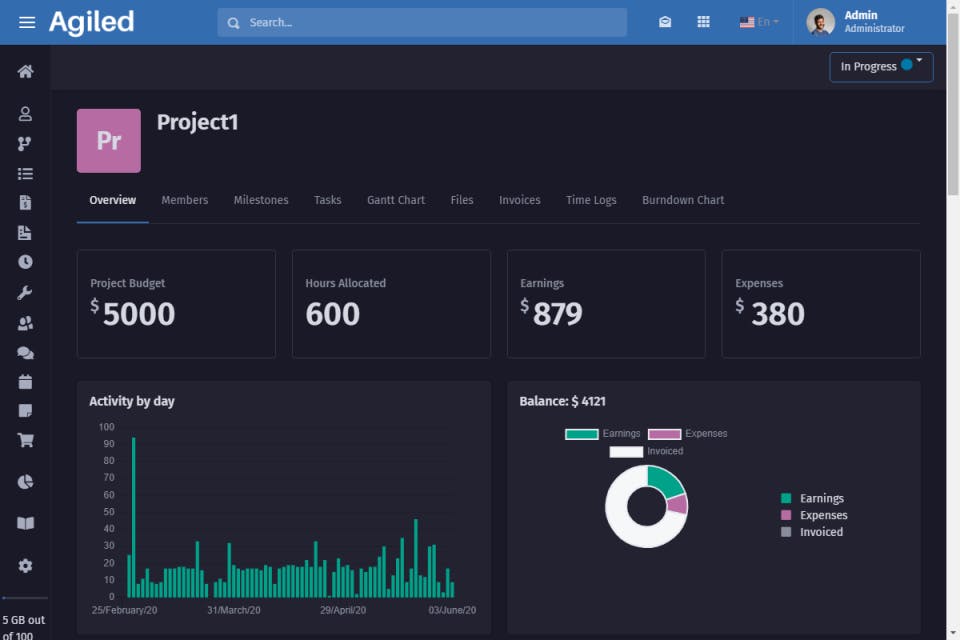This screenshot has height=640, width=960.
Task: Toggle the Invoiced series in chart legend
Action: 646,451
